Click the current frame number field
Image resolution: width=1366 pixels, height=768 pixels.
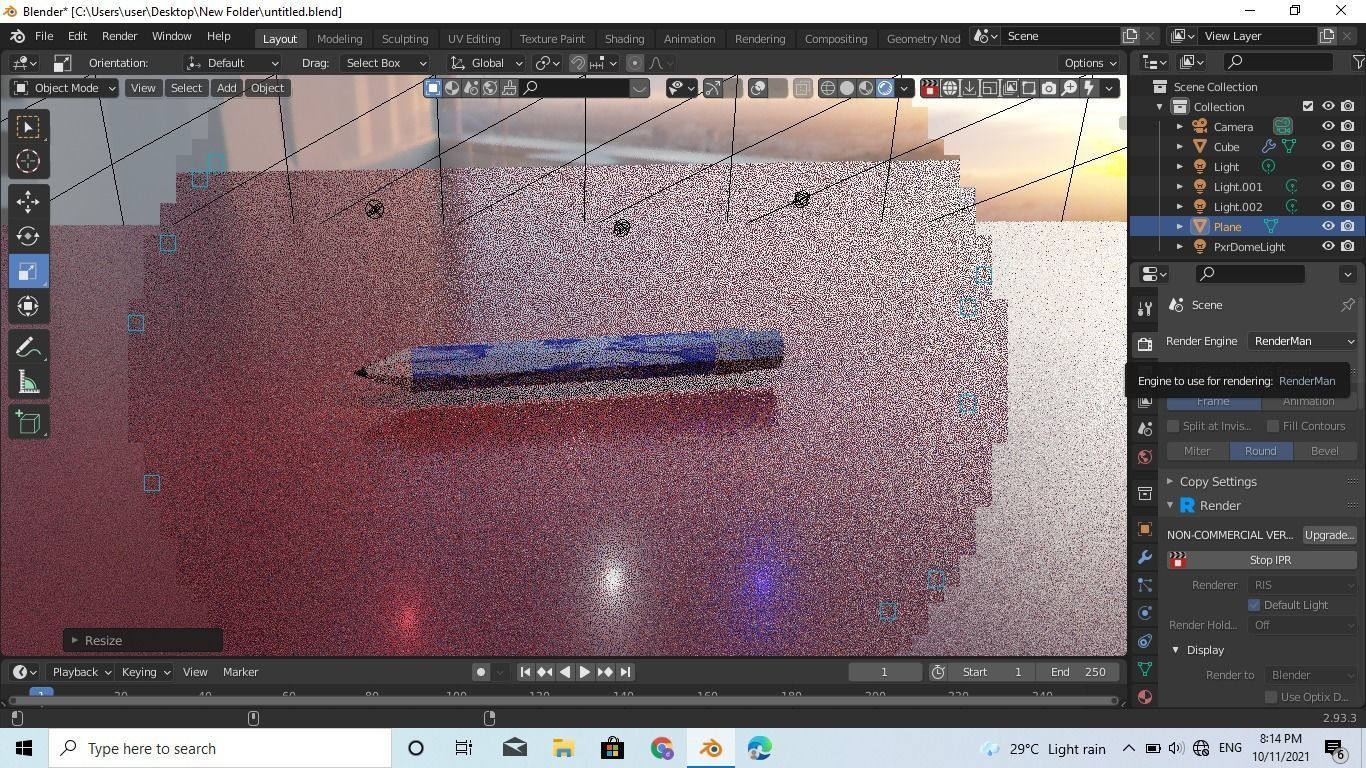pos(884,672)
